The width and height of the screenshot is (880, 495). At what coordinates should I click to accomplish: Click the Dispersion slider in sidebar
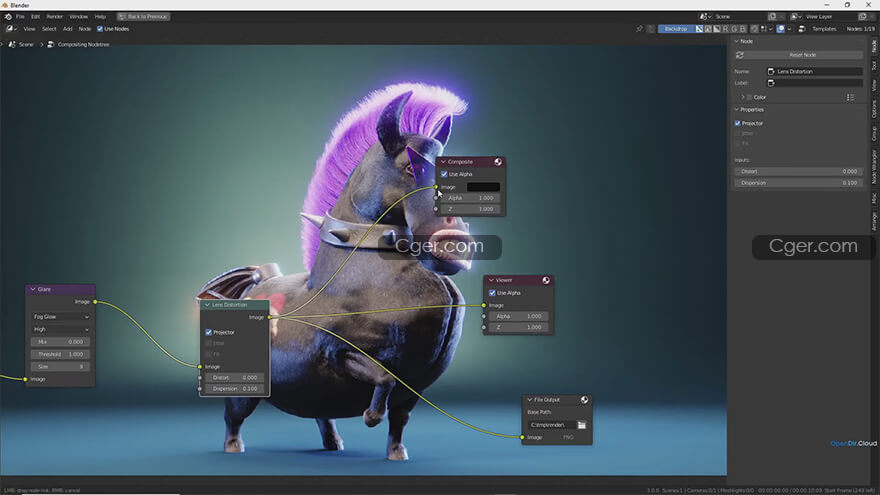point(798,183)
